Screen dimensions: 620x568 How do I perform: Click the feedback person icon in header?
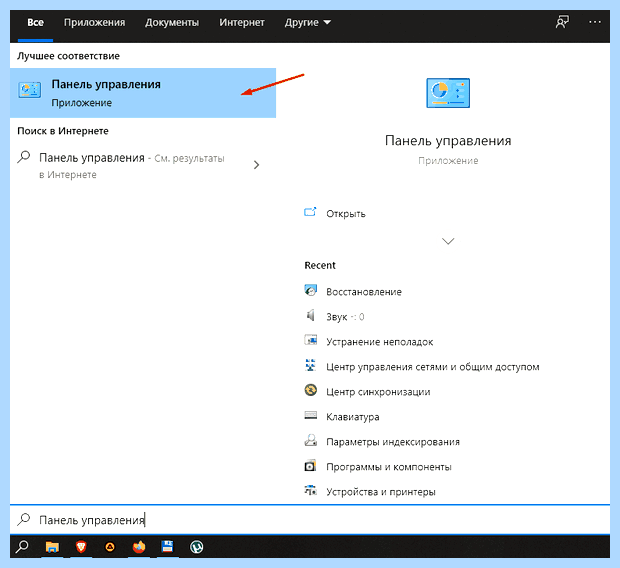click(562, 22)
